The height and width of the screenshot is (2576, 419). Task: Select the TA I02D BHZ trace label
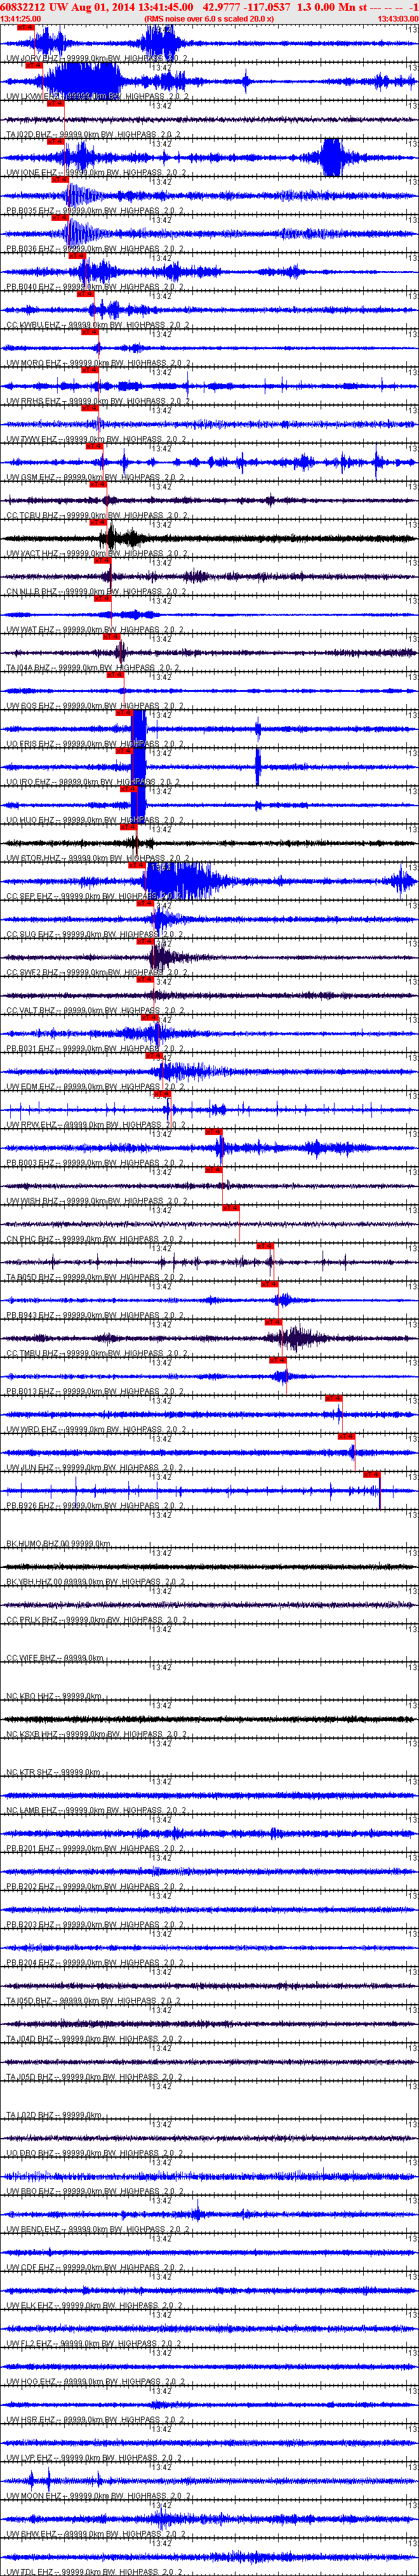coord(94,135)
